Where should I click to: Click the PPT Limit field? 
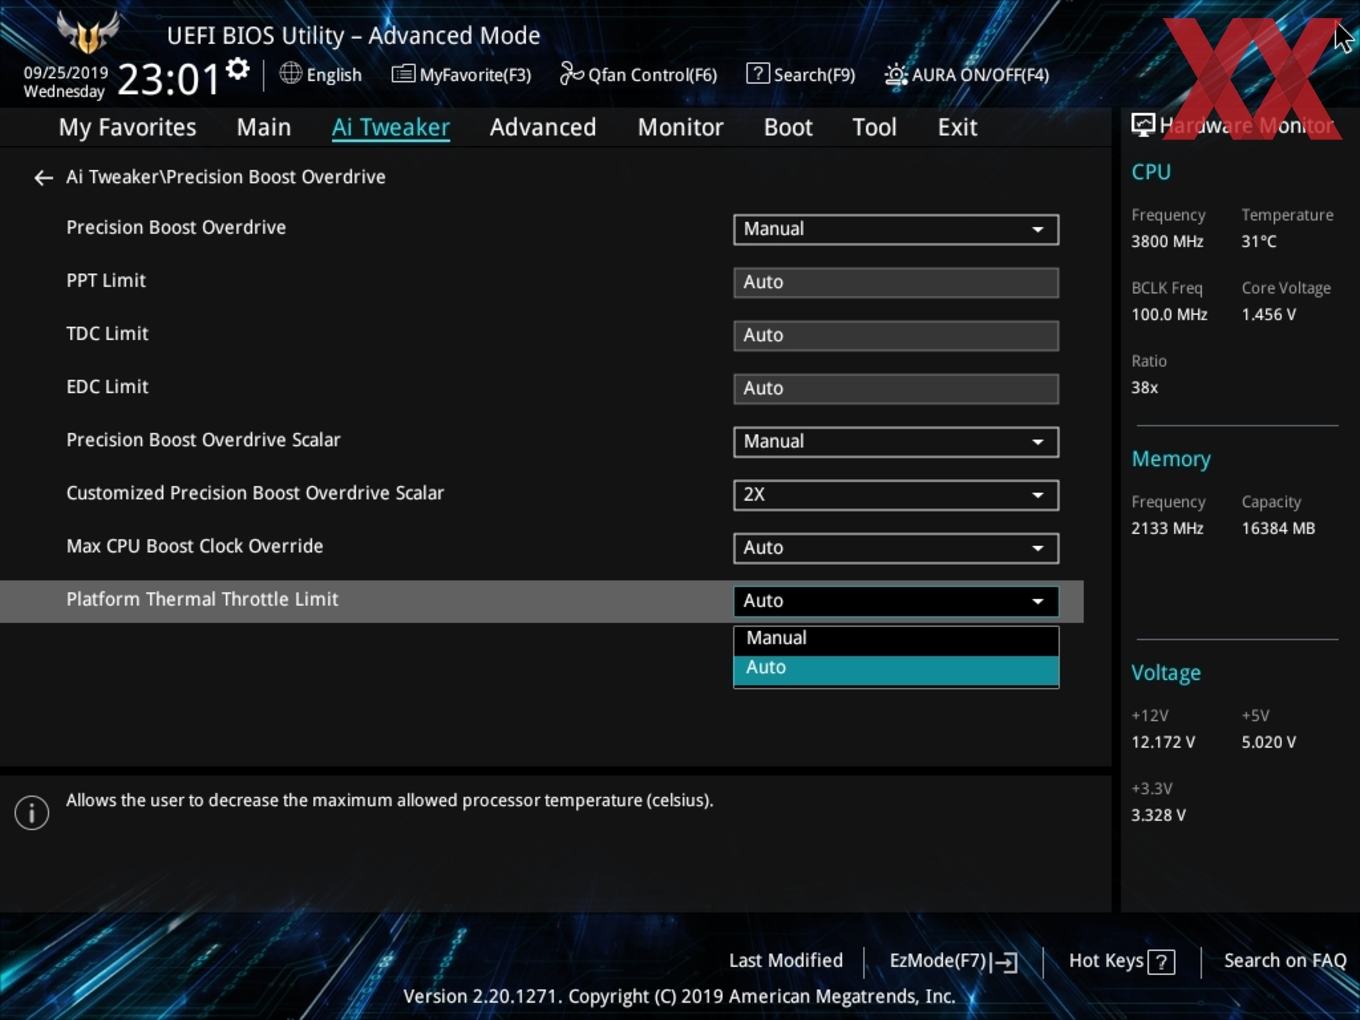896,282
